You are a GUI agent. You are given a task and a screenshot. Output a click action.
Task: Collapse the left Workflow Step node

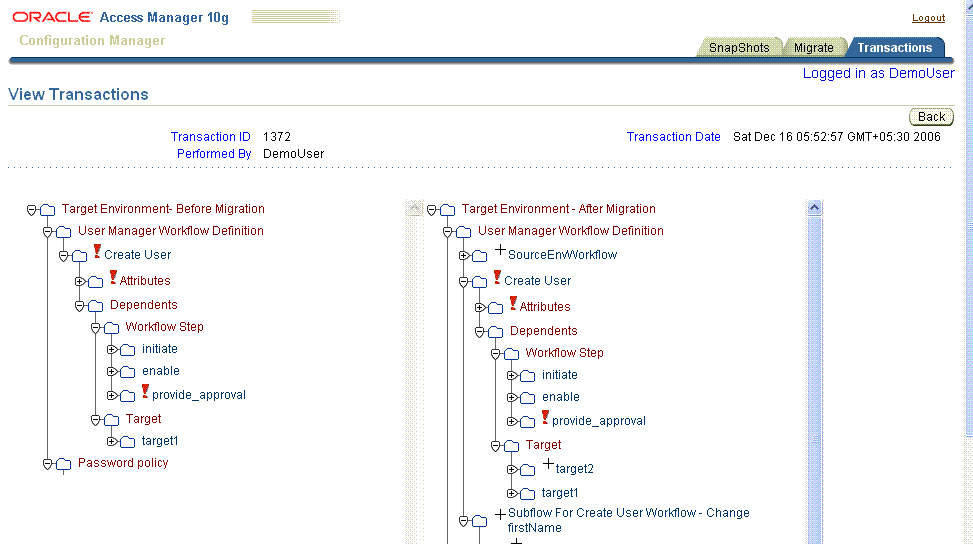[x=96, y=328]
